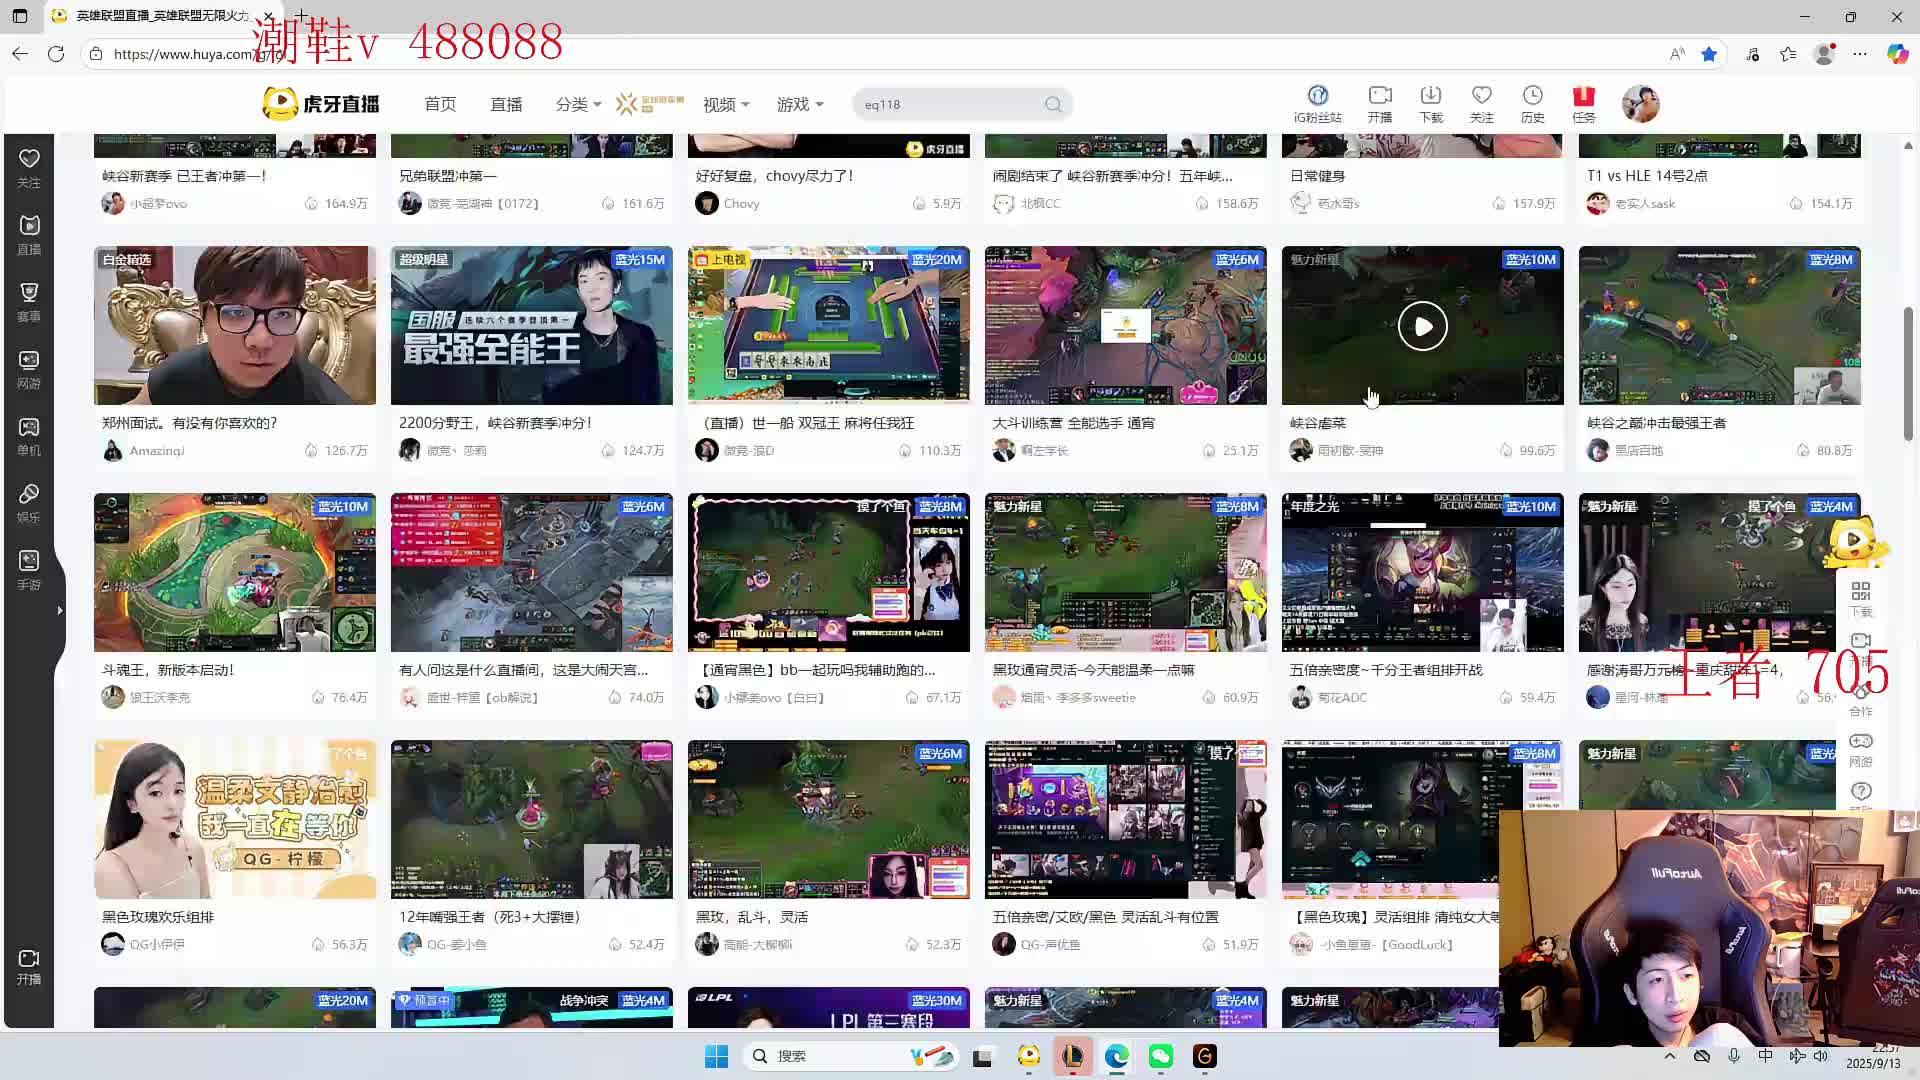This screenshot has height=1080, width=1920.
Task: Go to 首页 tab
Action: pyautogui.click(x=440, y=104)
